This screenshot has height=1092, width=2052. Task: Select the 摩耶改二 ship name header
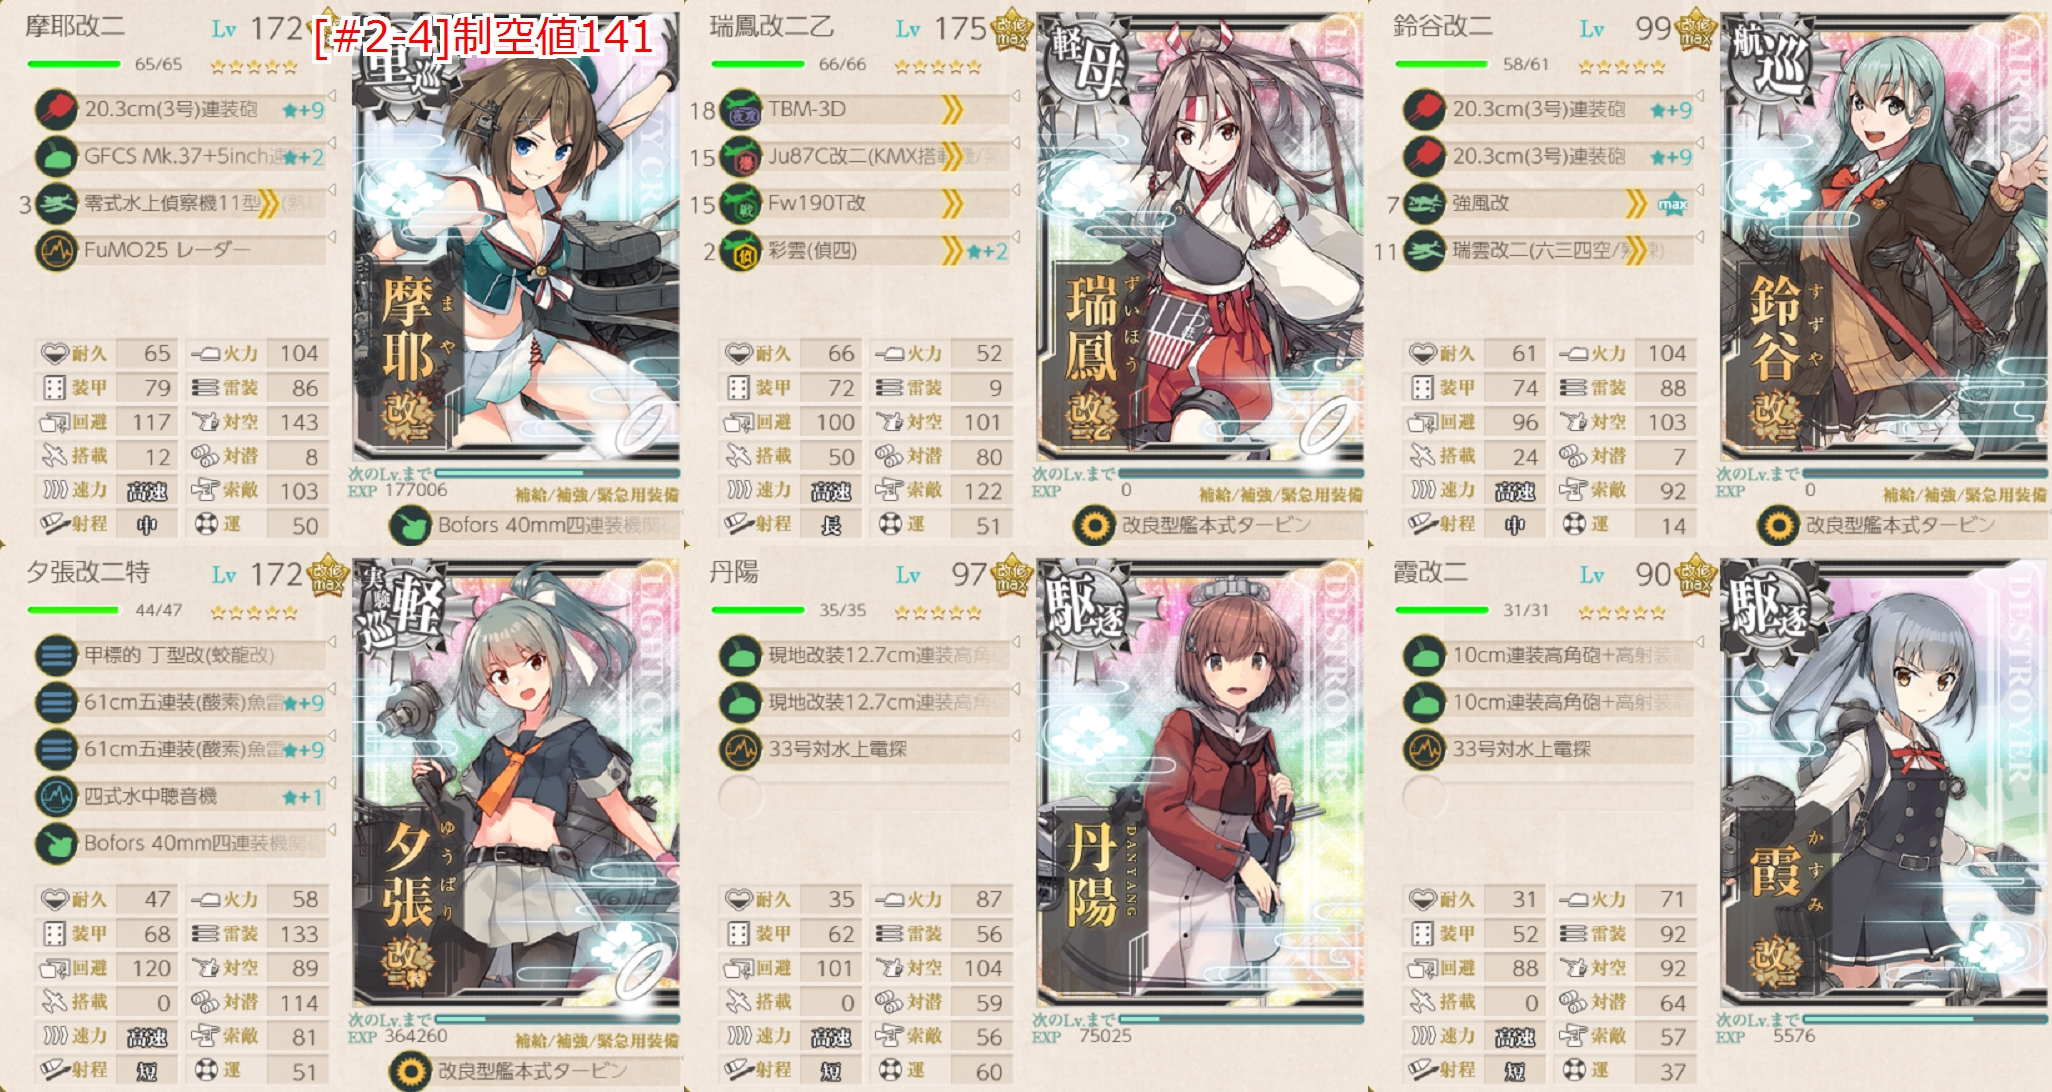(x=75, y=26)
